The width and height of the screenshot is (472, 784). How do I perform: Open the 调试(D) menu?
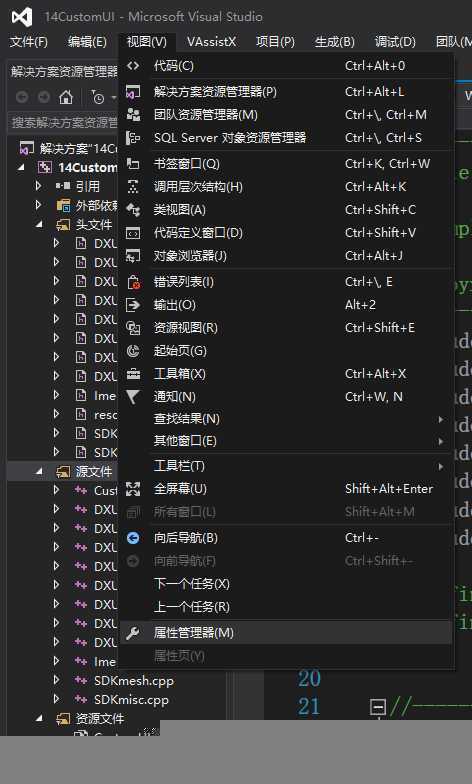(396, 42)
